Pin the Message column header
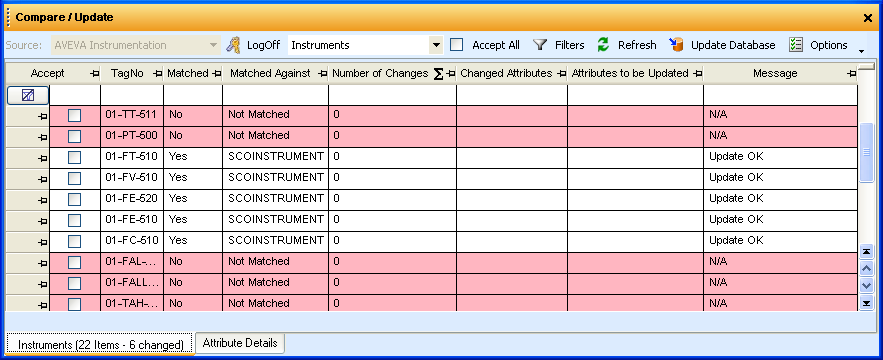The height and width of the screenshot is (360, 883). pyautogui.click(x=851, y=74)
